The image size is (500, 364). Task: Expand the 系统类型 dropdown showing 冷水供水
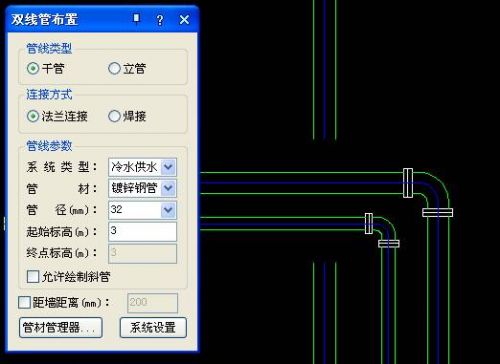[x=168, y=167]
